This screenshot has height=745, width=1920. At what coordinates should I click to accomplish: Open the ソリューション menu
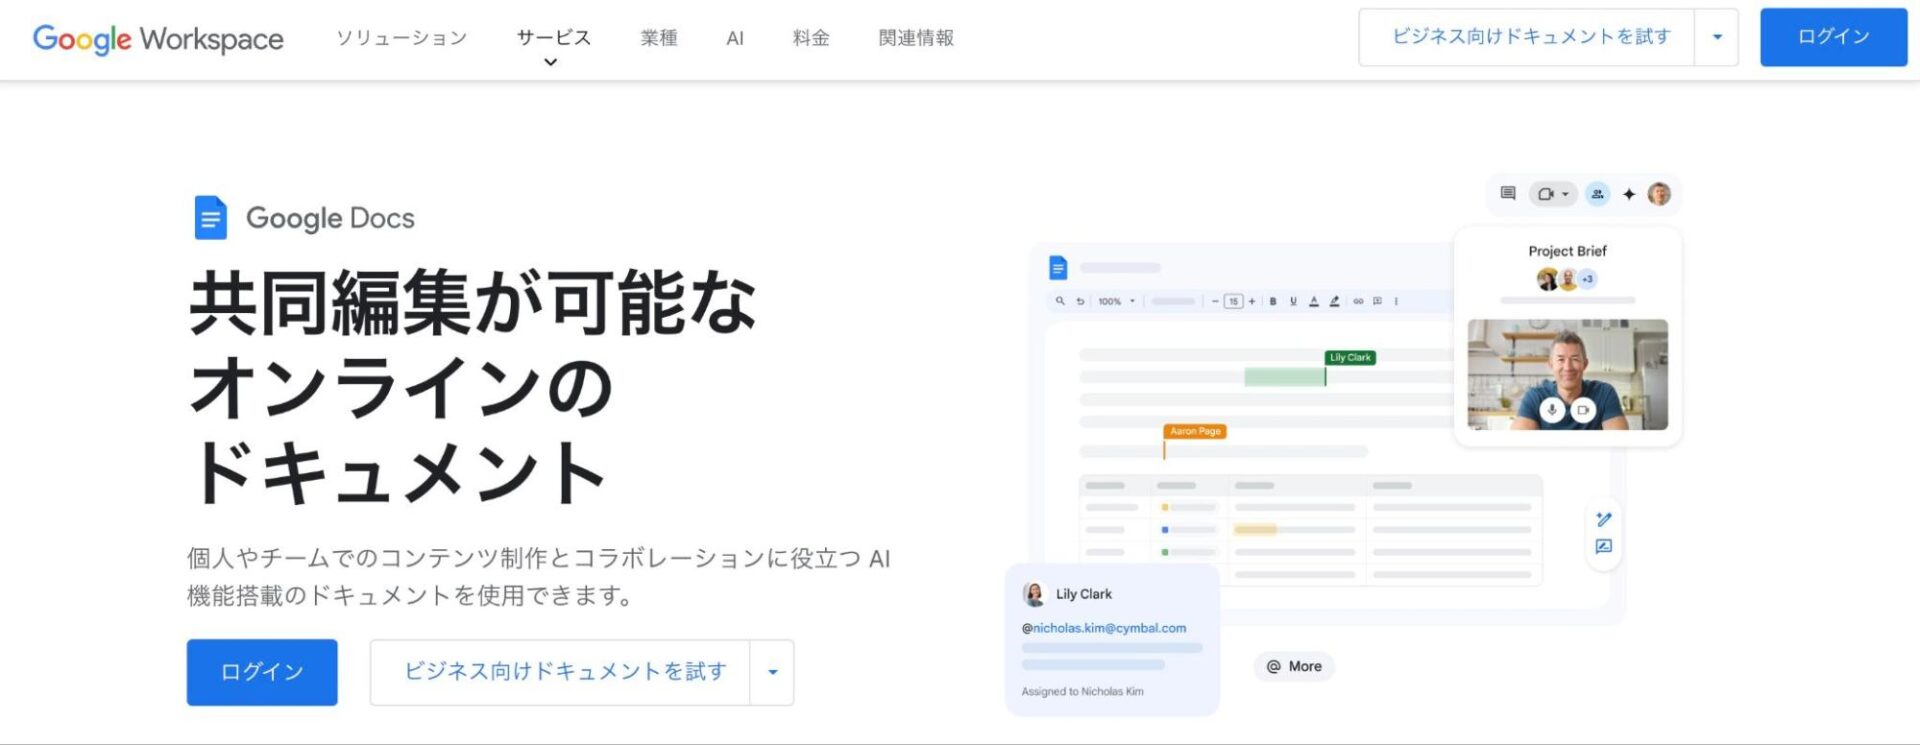401,38
